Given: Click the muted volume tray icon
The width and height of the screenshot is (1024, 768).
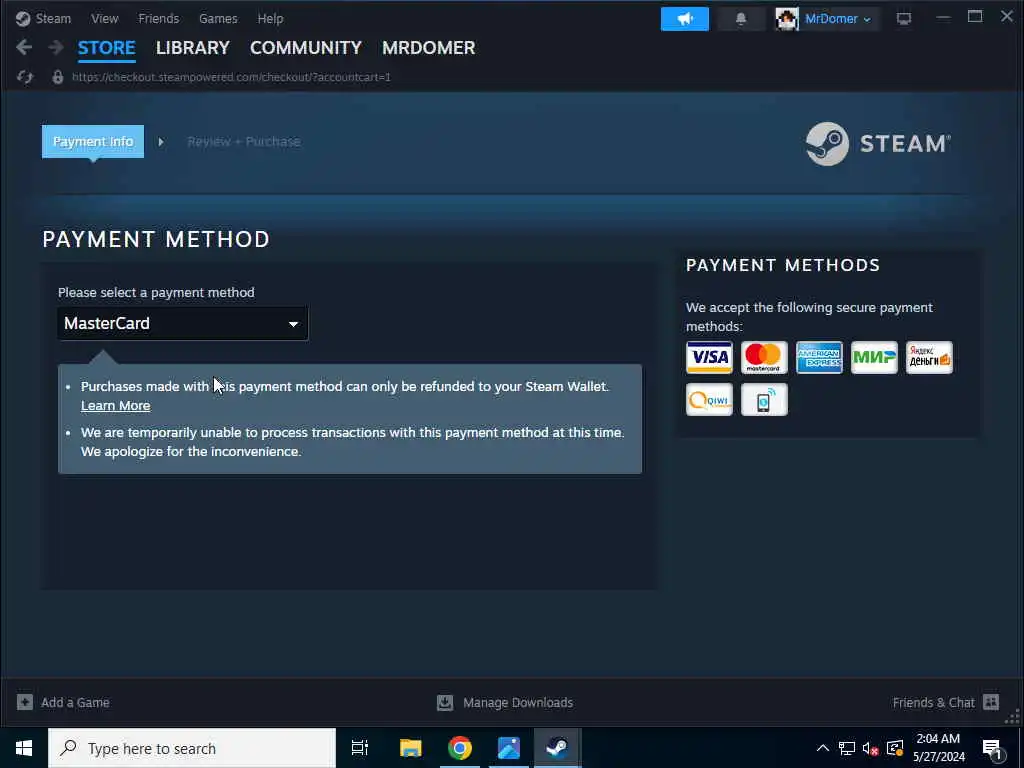Looking at the screenshot, I should click(871, 748).
